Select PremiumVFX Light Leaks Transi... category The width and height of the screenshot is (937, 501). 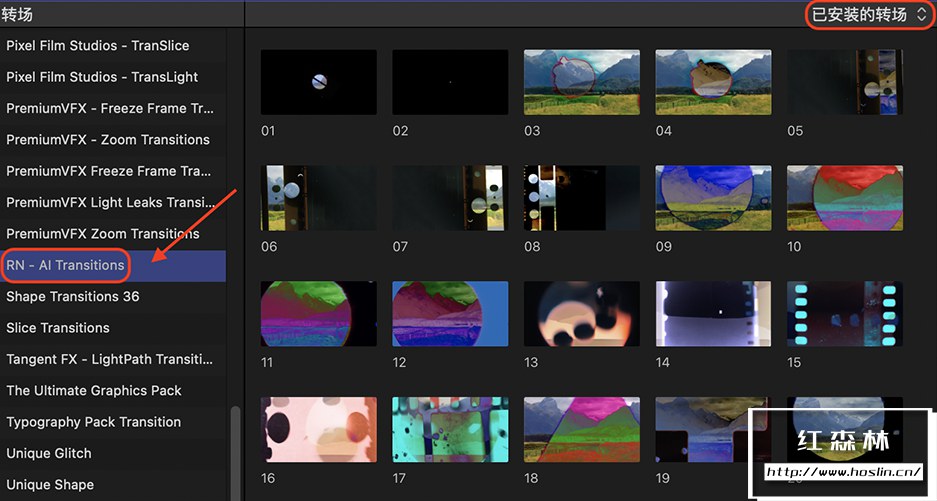pyautogui.click(x=113, y=203)
